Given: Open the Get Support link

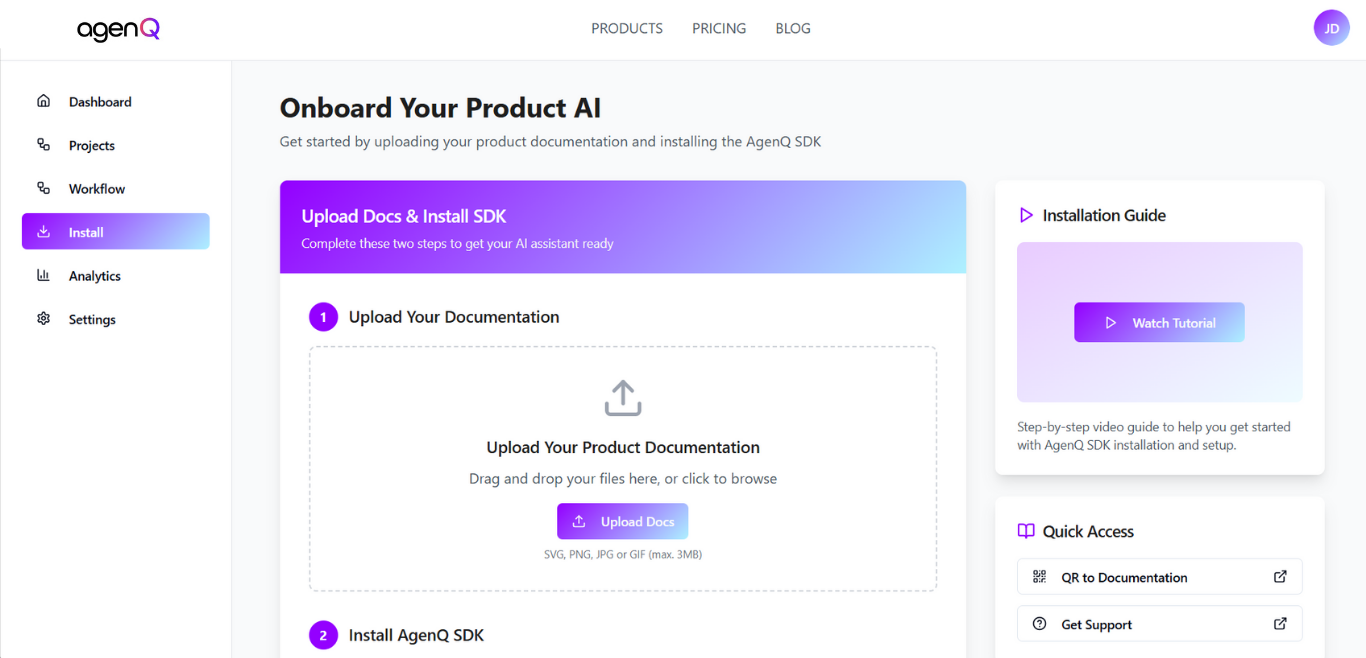Looking at the screenshot, I should click(x=1096, y=623).
